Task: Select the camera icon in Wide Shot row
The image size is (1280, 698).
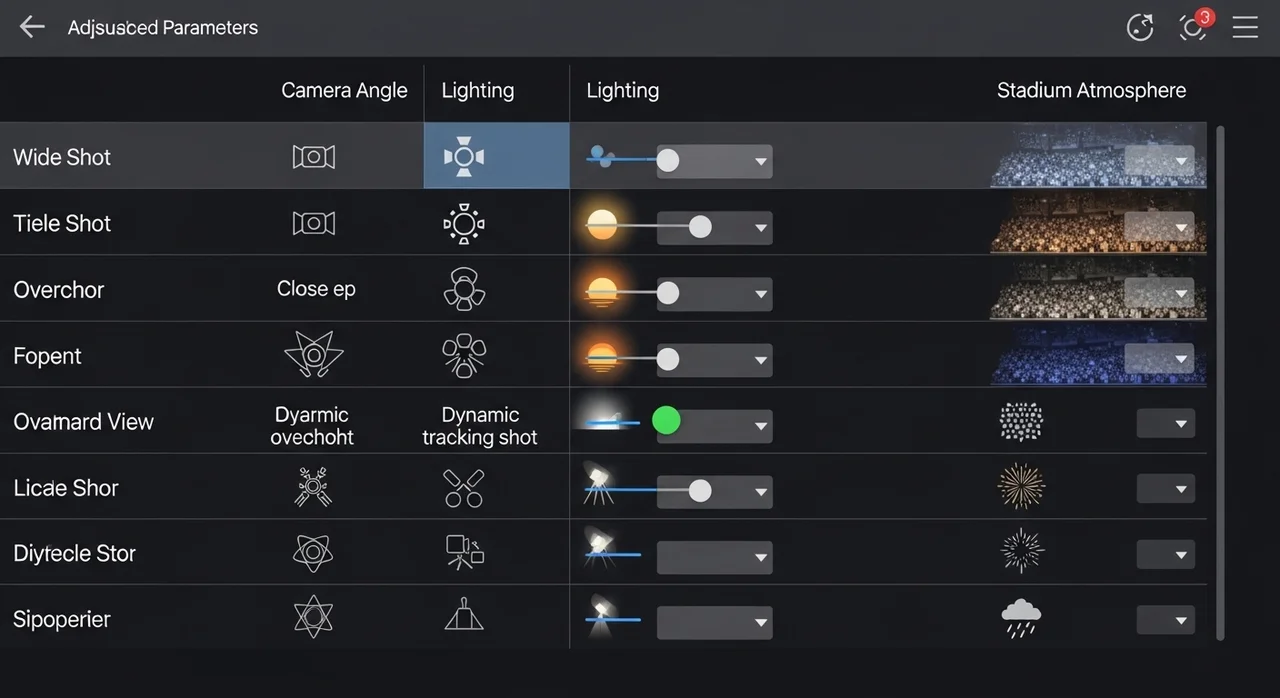Action: (x=313, y=157)
